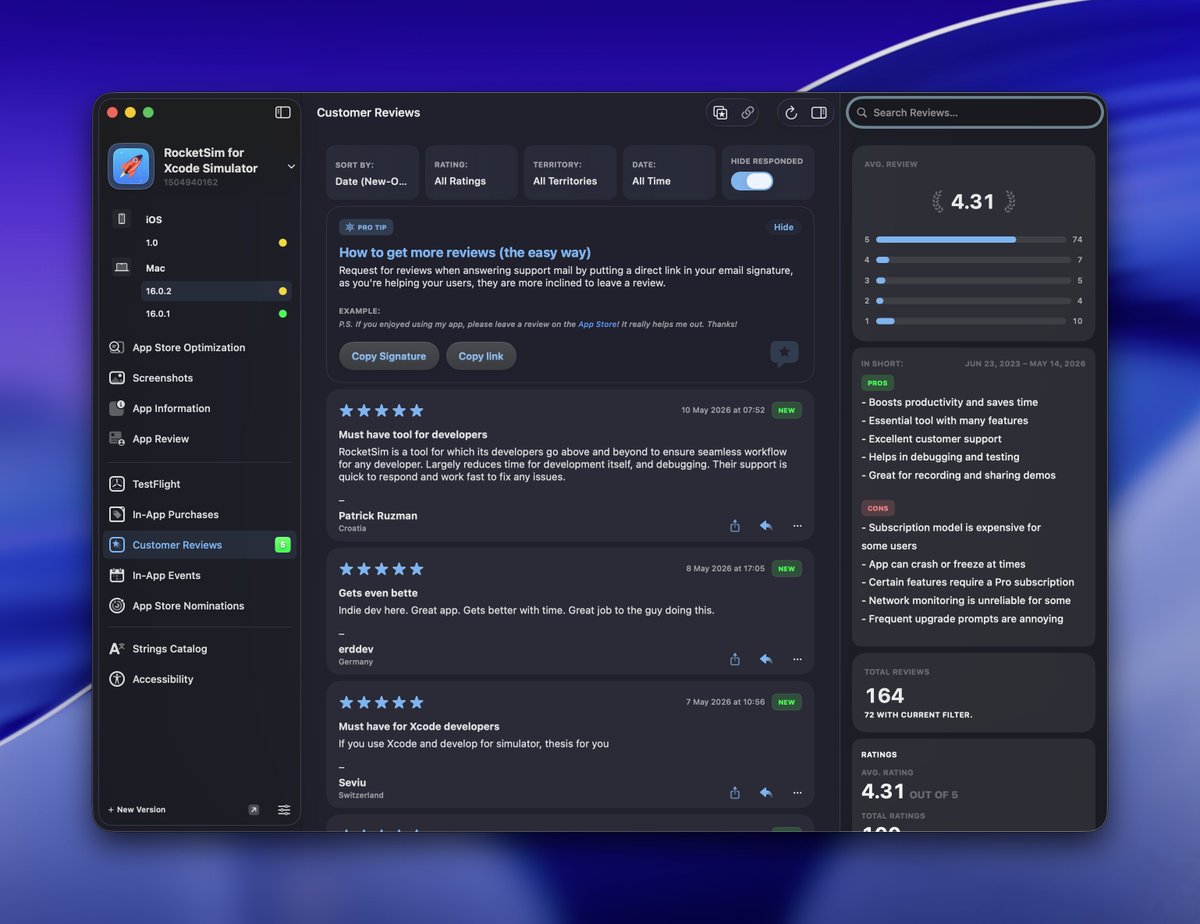1200x924 pixels.
Task: Open the Date filter dropdown
Action: tap(669, 172)
